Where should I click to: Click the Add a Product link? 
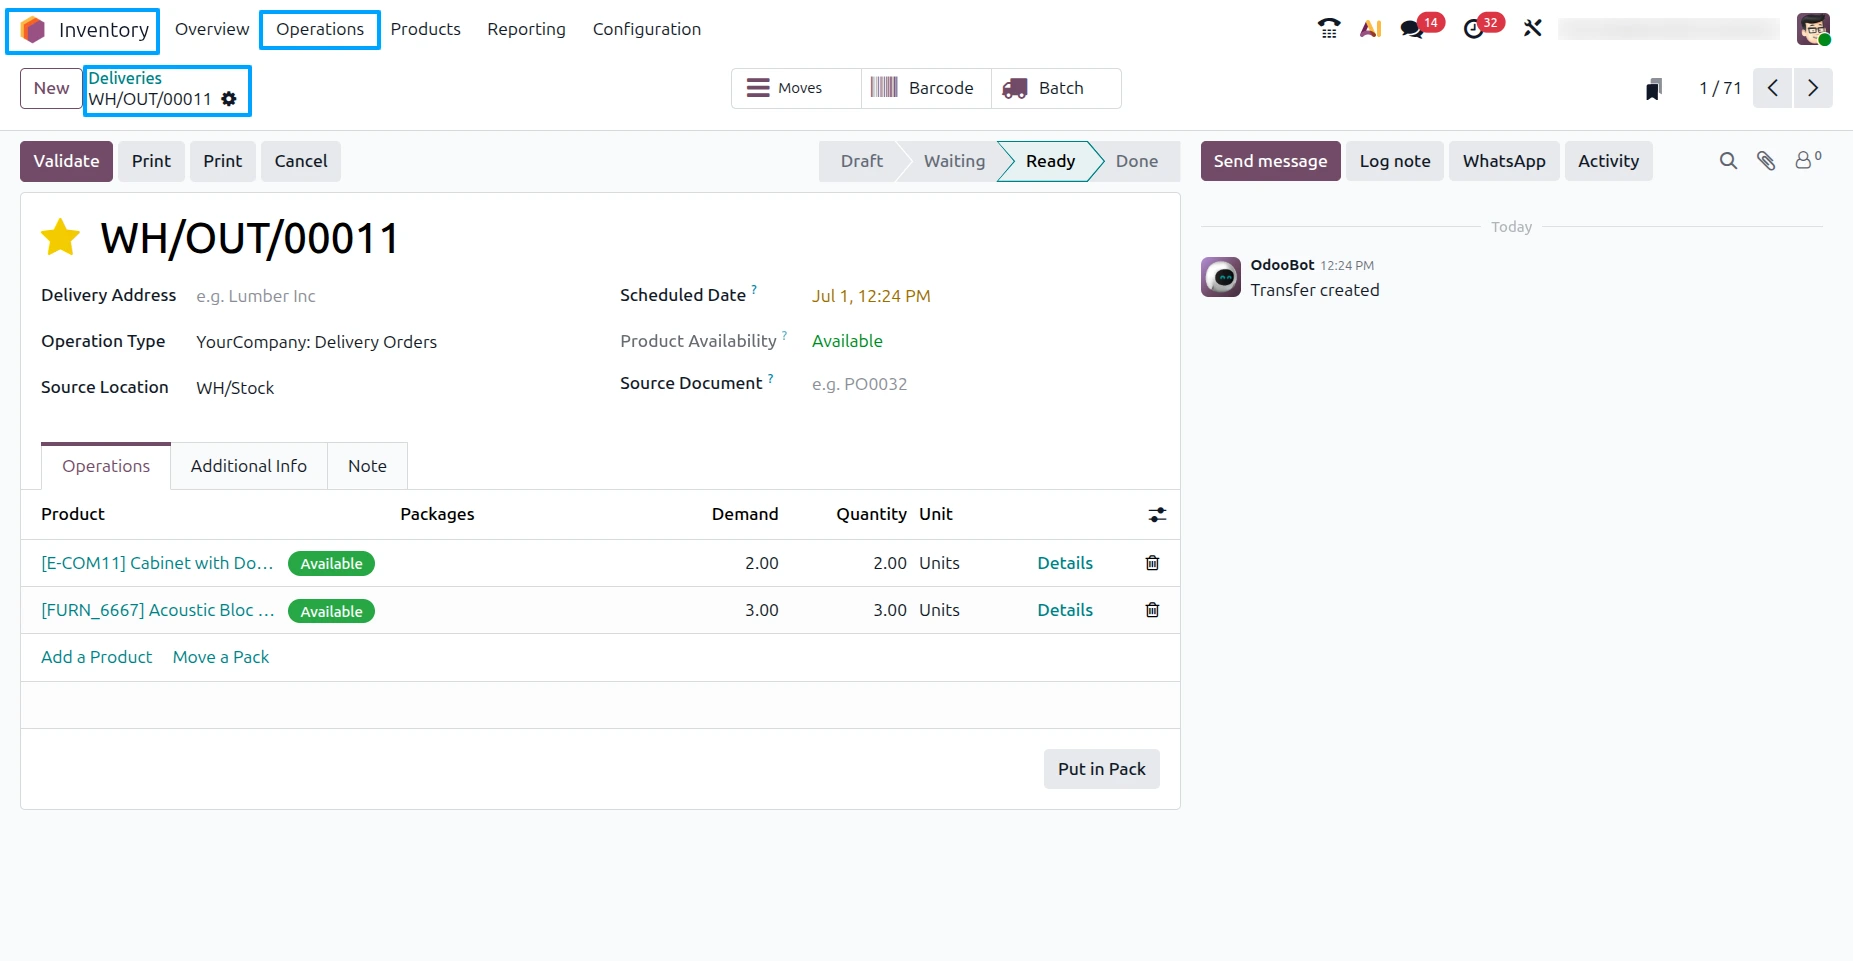point(97,657)
